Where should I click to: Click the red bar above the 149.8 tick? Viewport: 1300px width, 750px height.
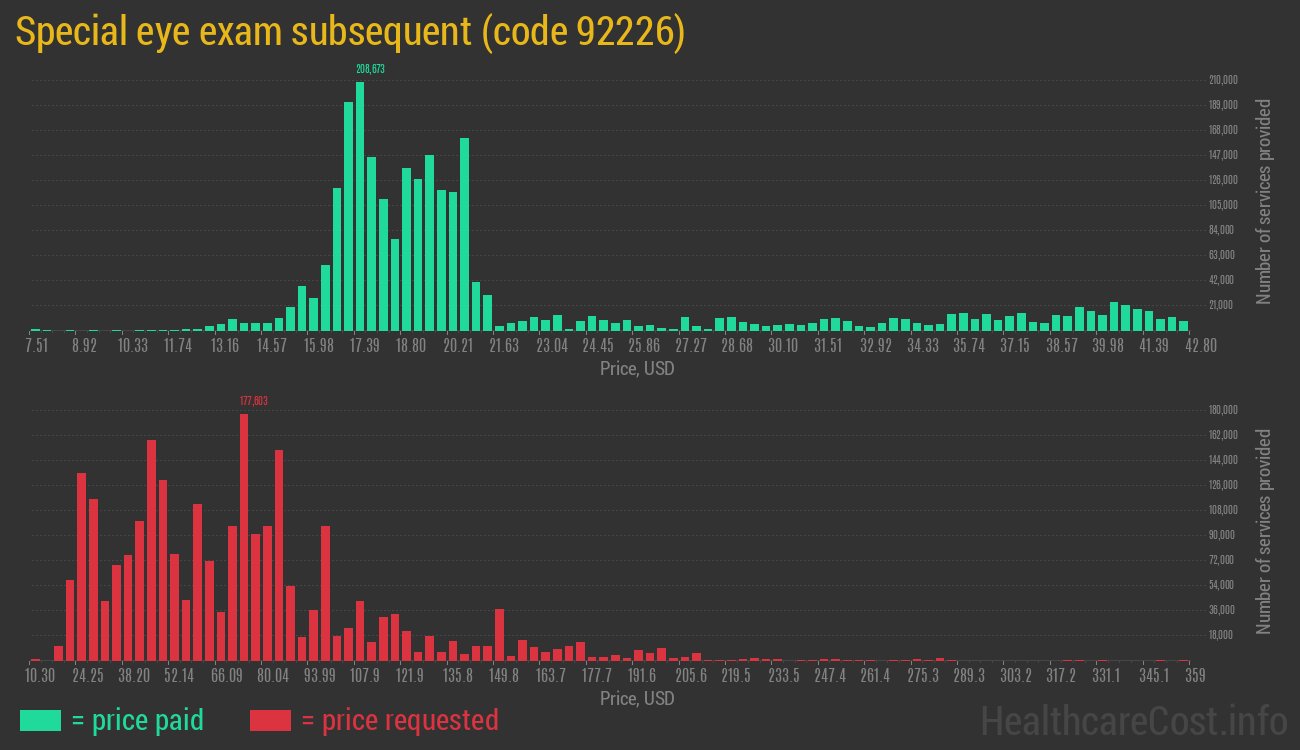click(x=499, y=634)
